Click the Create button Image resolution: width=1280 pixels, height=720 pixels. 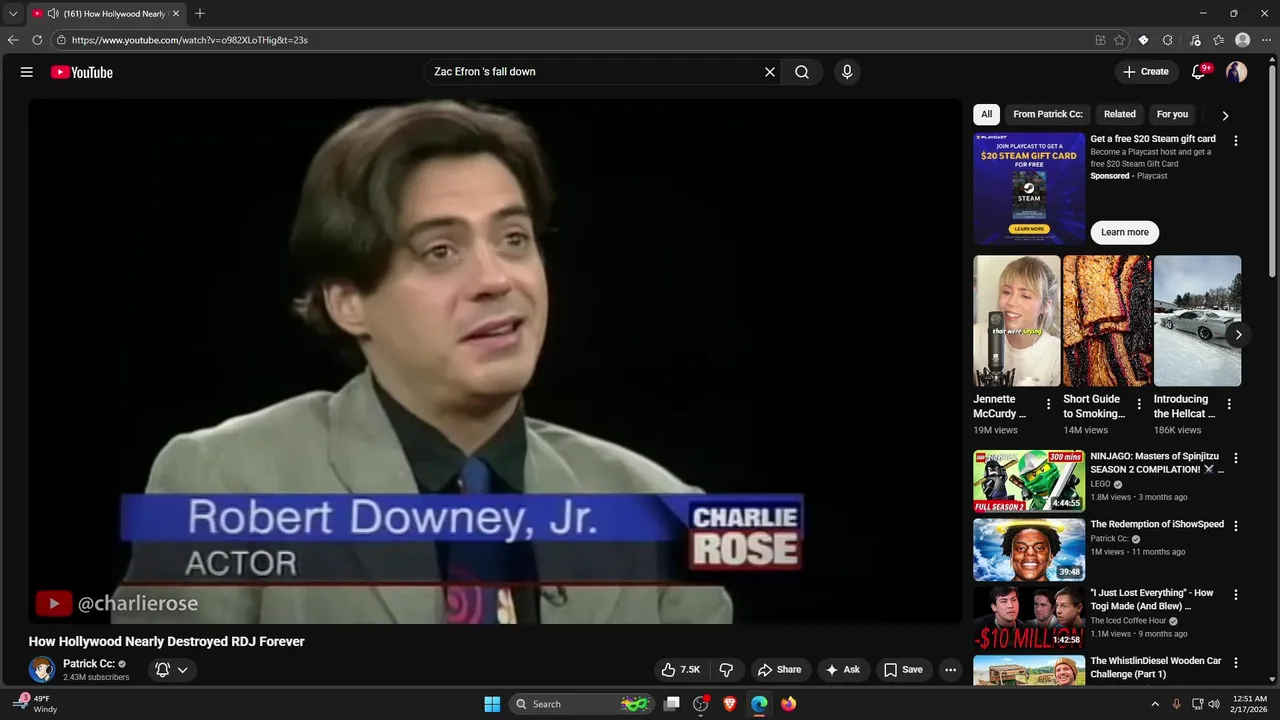tap(1146, 72)
